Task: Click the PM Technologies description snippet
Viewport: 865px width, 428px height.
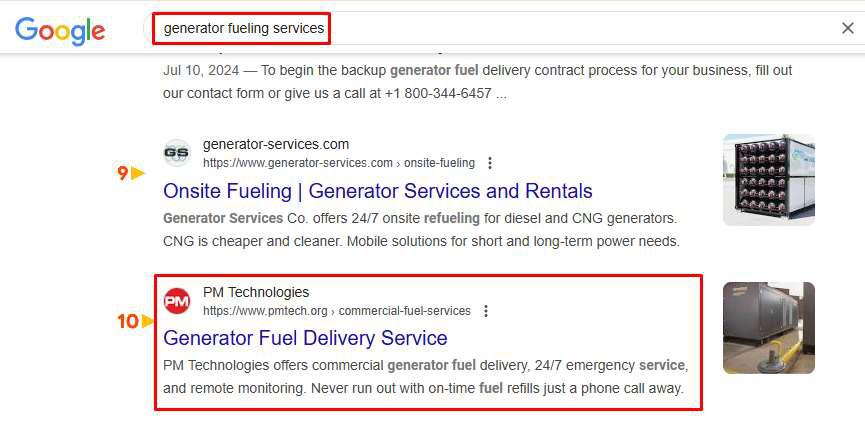Action: [x=425, y=376]
